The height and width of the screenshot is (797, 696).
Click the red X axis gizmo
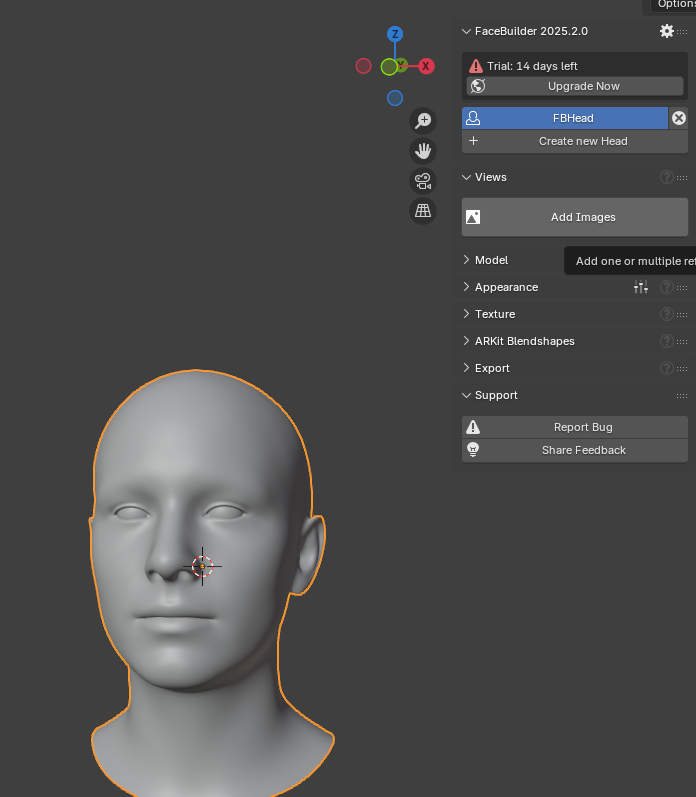click(x=426, y=66)
